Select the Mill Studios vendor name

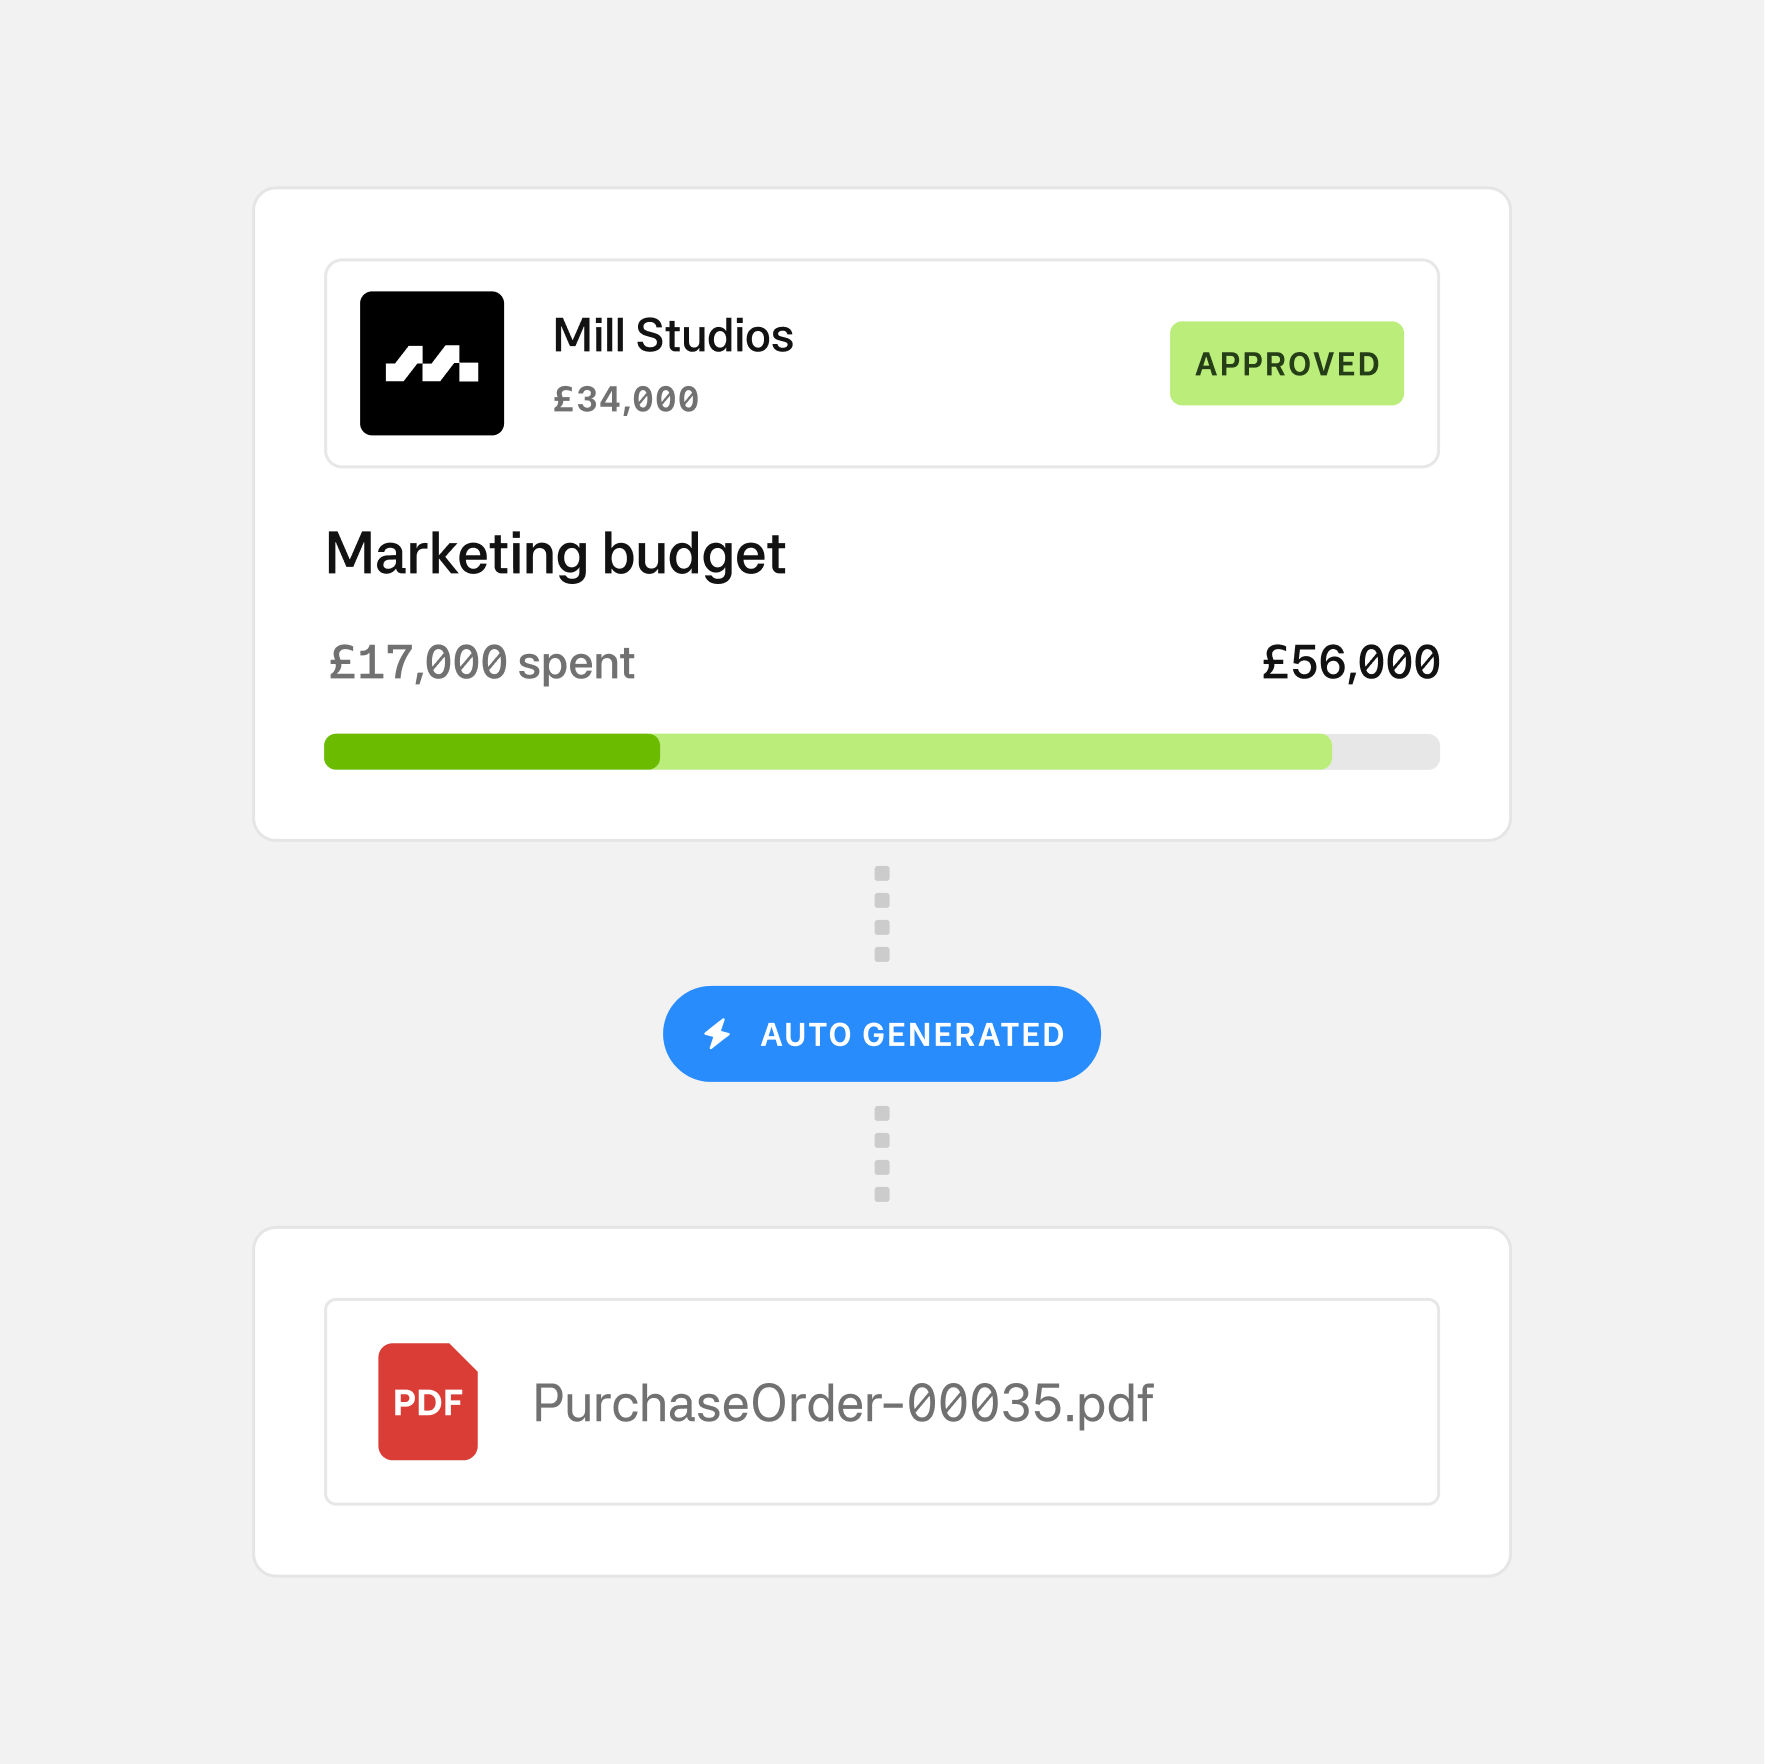tap(673, 335)
